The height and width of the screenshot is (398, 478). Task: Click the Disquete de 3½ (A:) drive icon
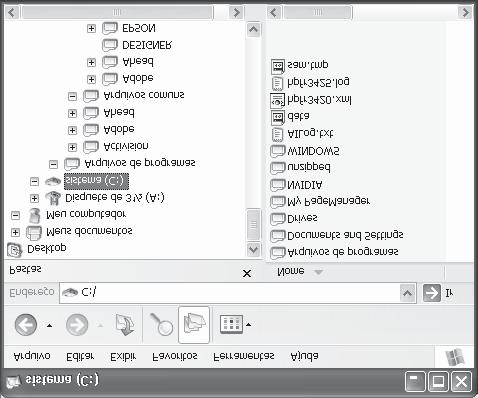click(53, 198)
